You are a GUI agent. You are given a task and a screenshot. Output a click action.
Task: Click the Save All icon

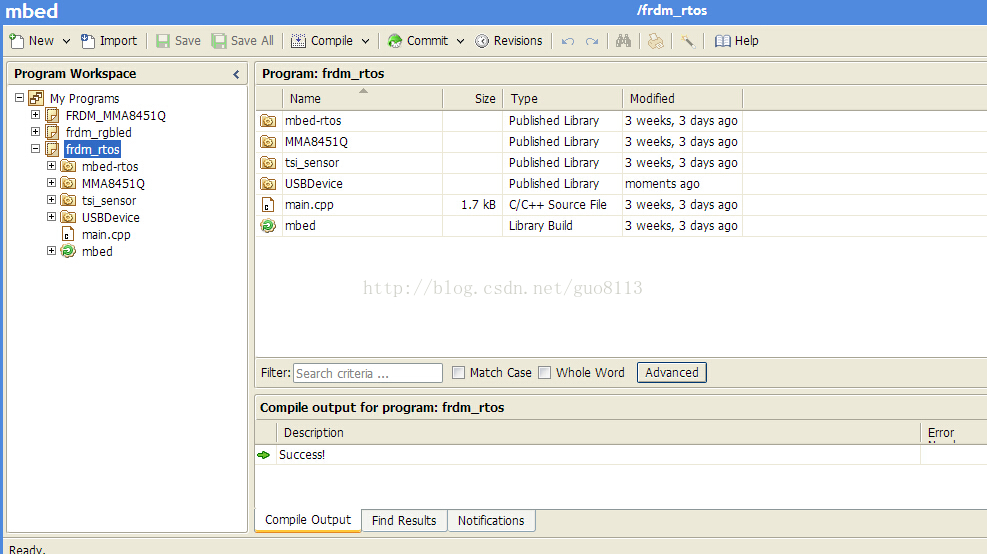[218, 41]
